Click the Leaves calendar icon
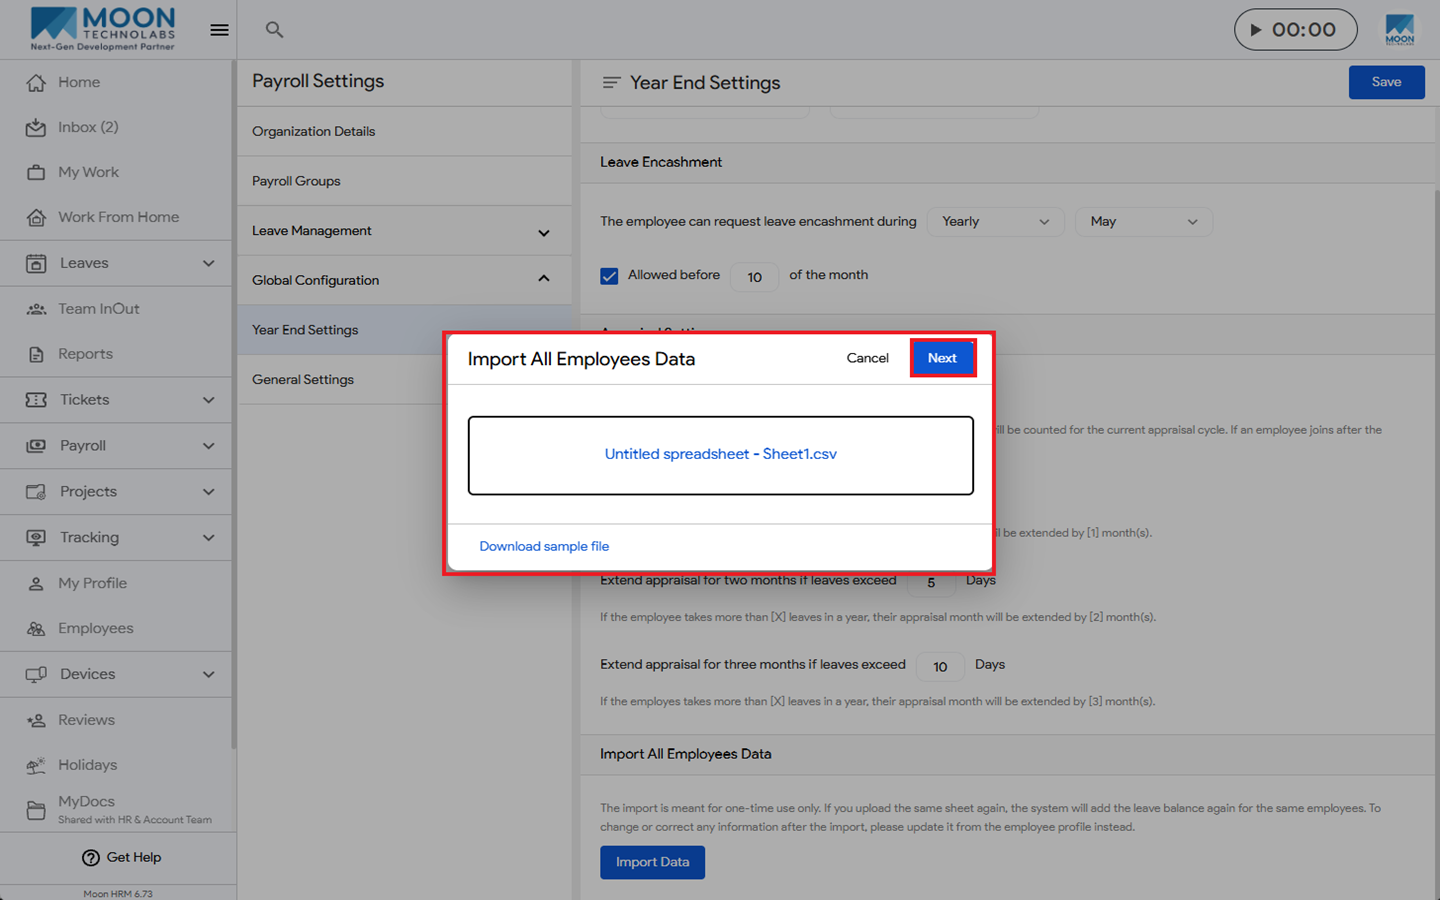The height and width of the screenshot is (900, 1440). point(36,264)
